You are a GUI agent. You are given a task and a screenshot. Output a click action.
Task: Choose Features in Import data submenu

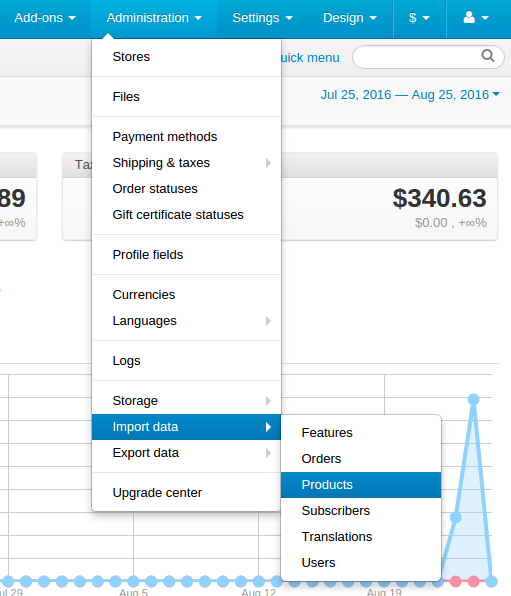tap(361, 433)
